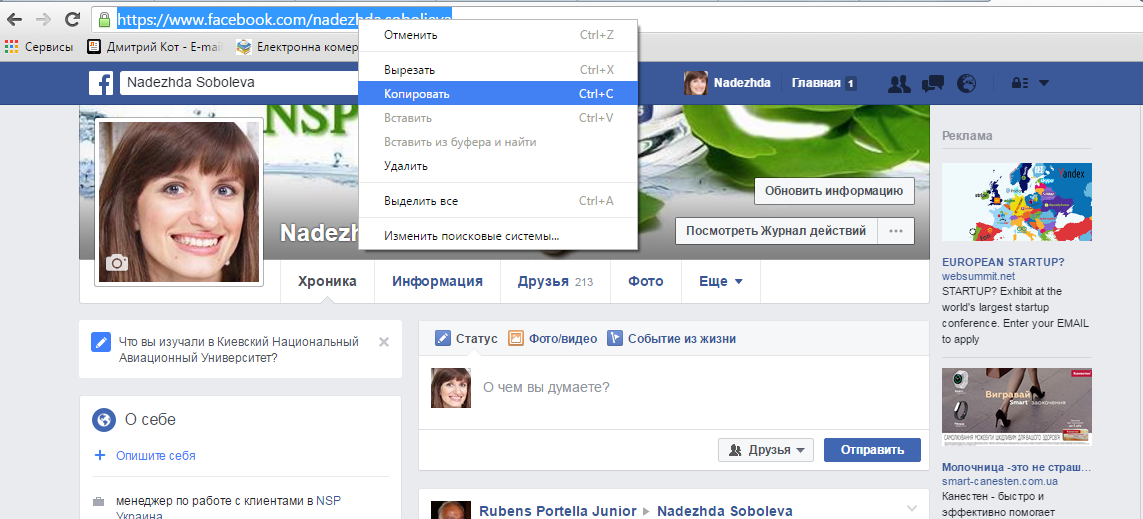Click the Молочница ad headline
The width and height of the screenshot is (1143, 519).
click(x=1016, y=467)
